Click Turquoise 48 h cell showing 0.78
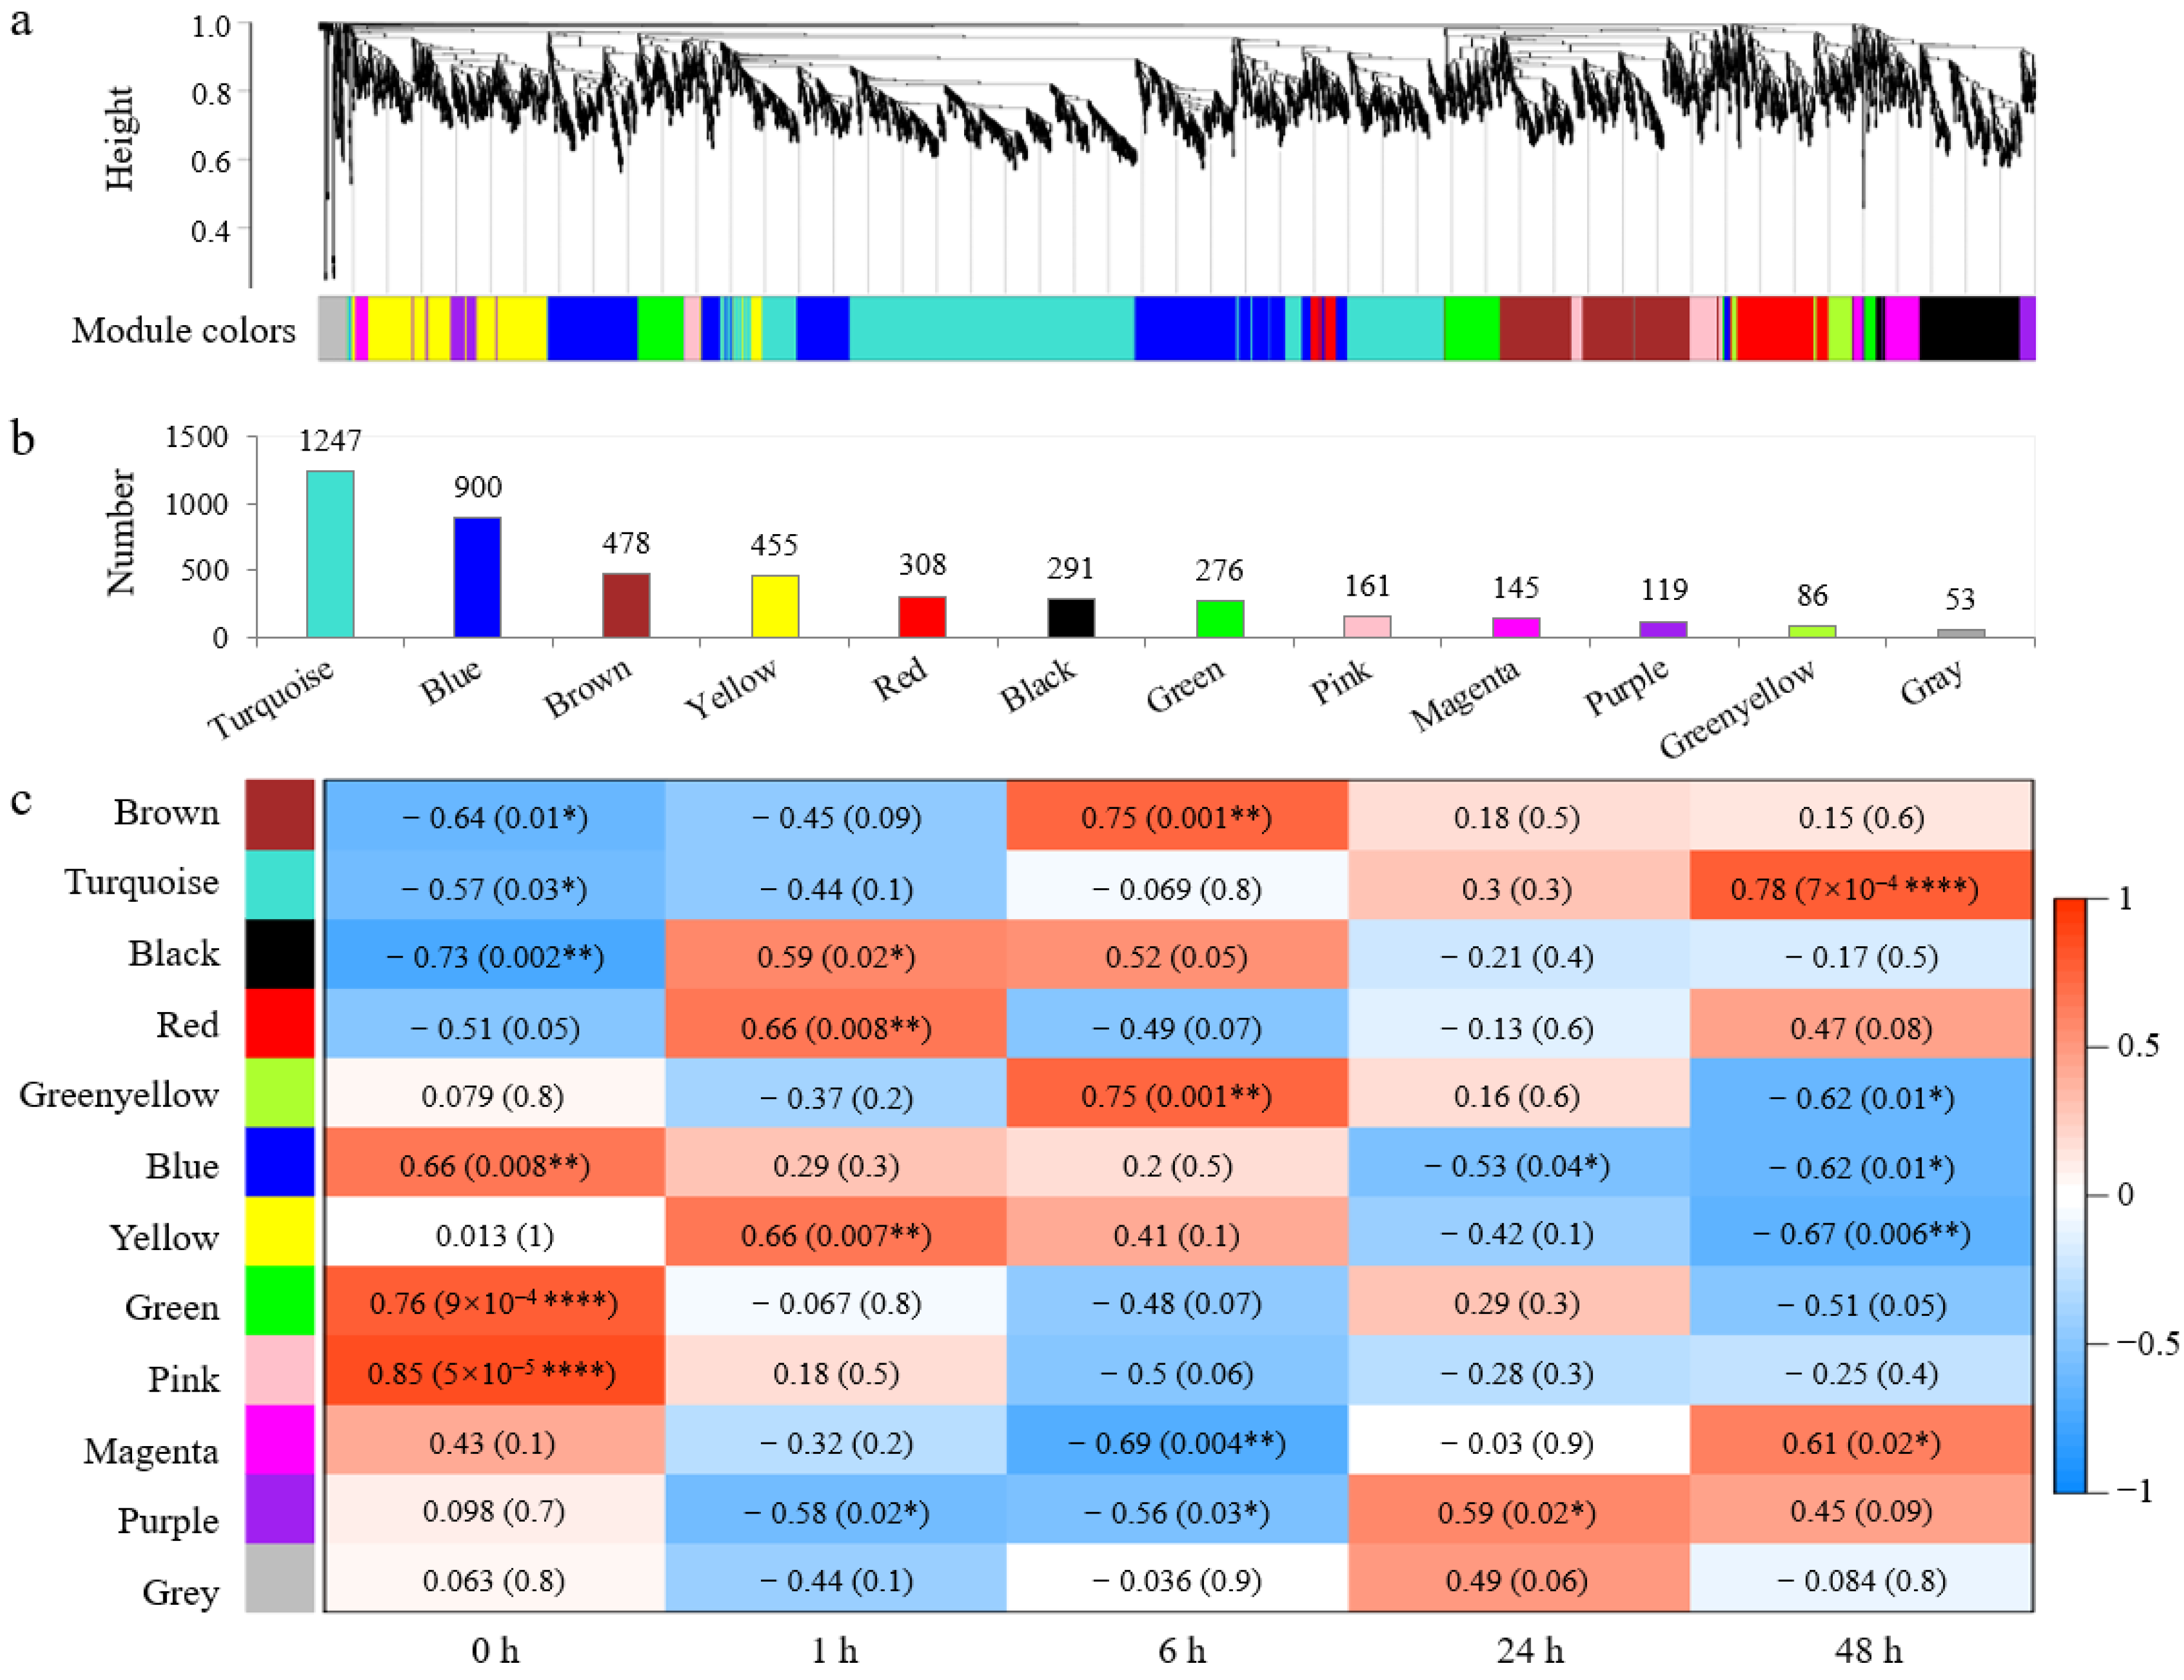Viewport: 2184px width, 1680px height. pyautogui.click(x=1860, y=885)
